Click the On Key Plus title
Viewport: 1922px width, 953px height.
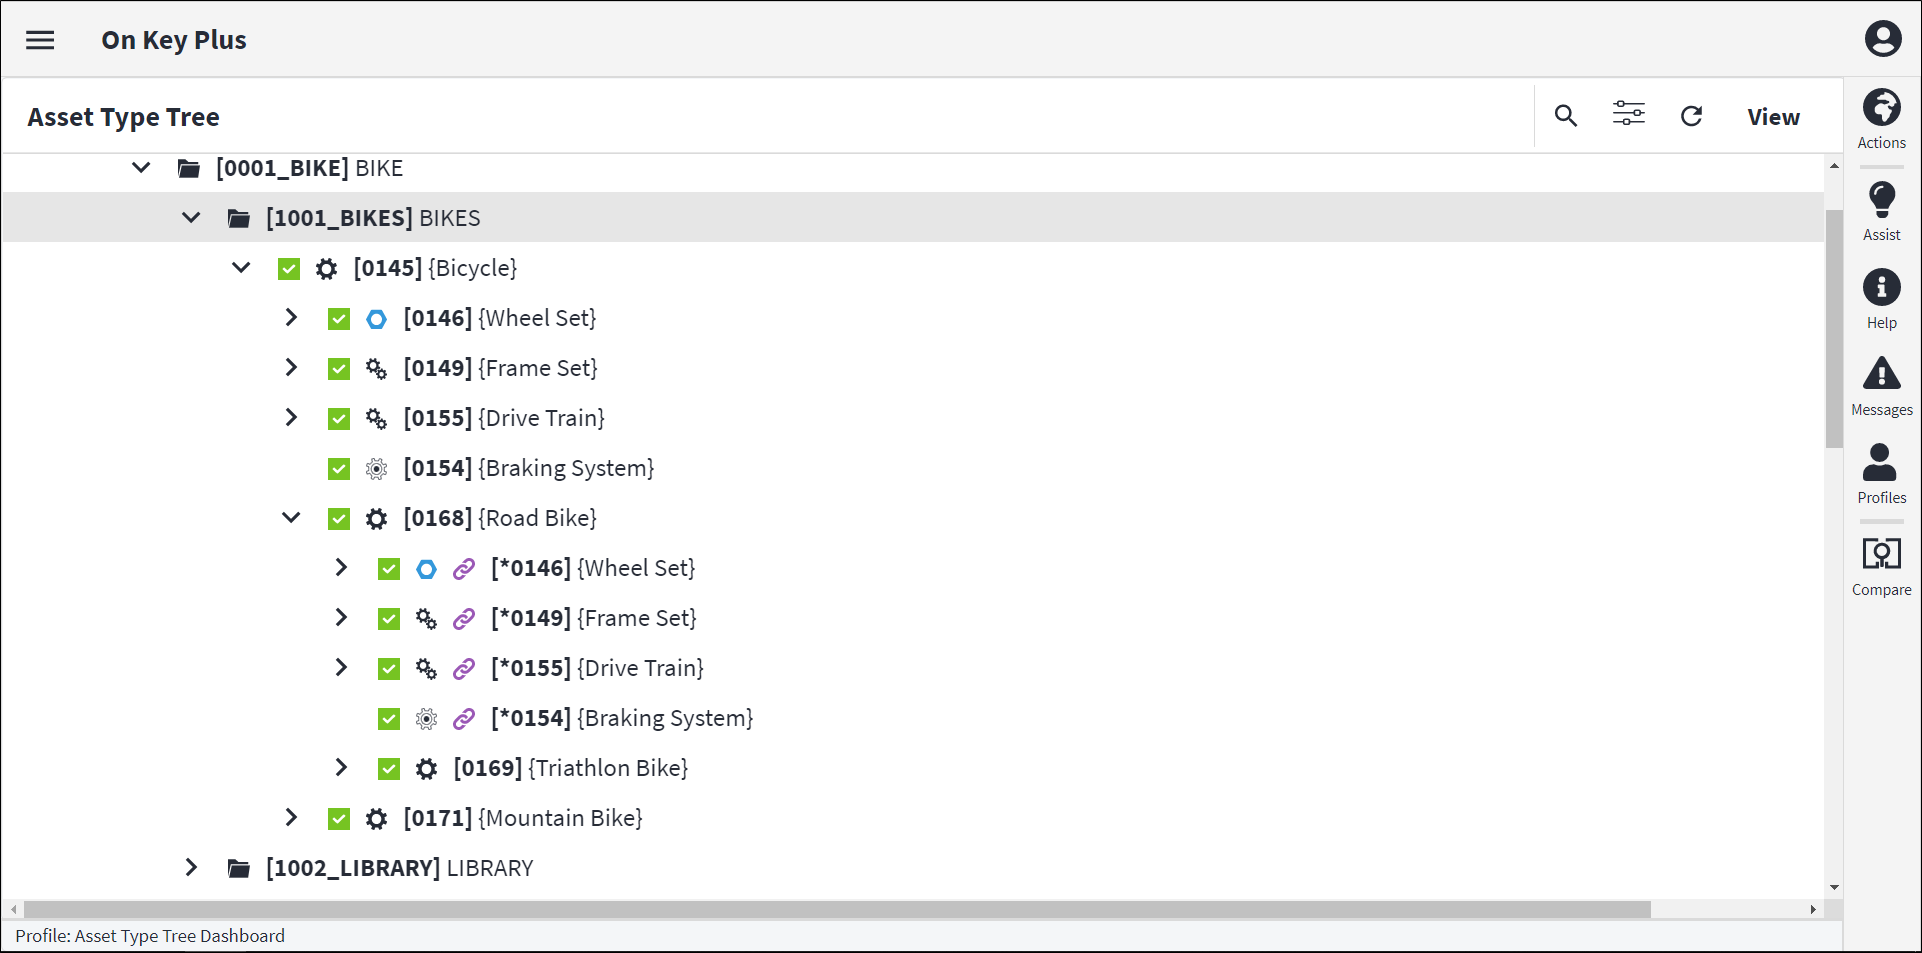pos(174,40)
